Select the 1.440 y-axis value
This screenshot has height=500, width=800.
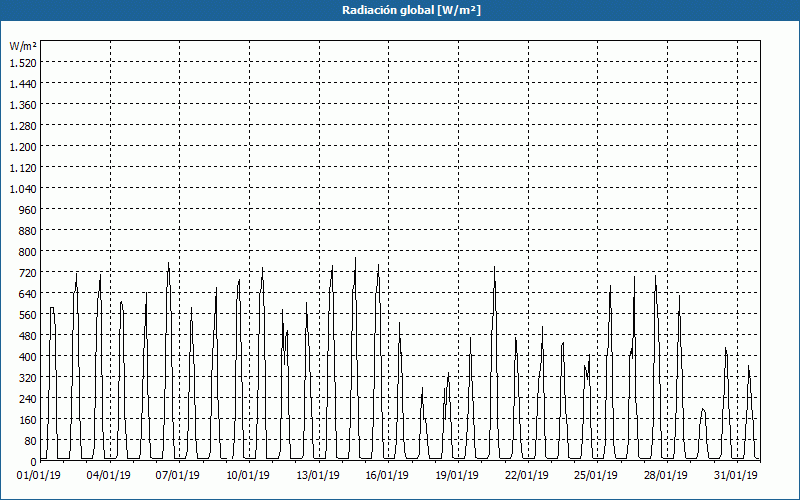(23, 83)
